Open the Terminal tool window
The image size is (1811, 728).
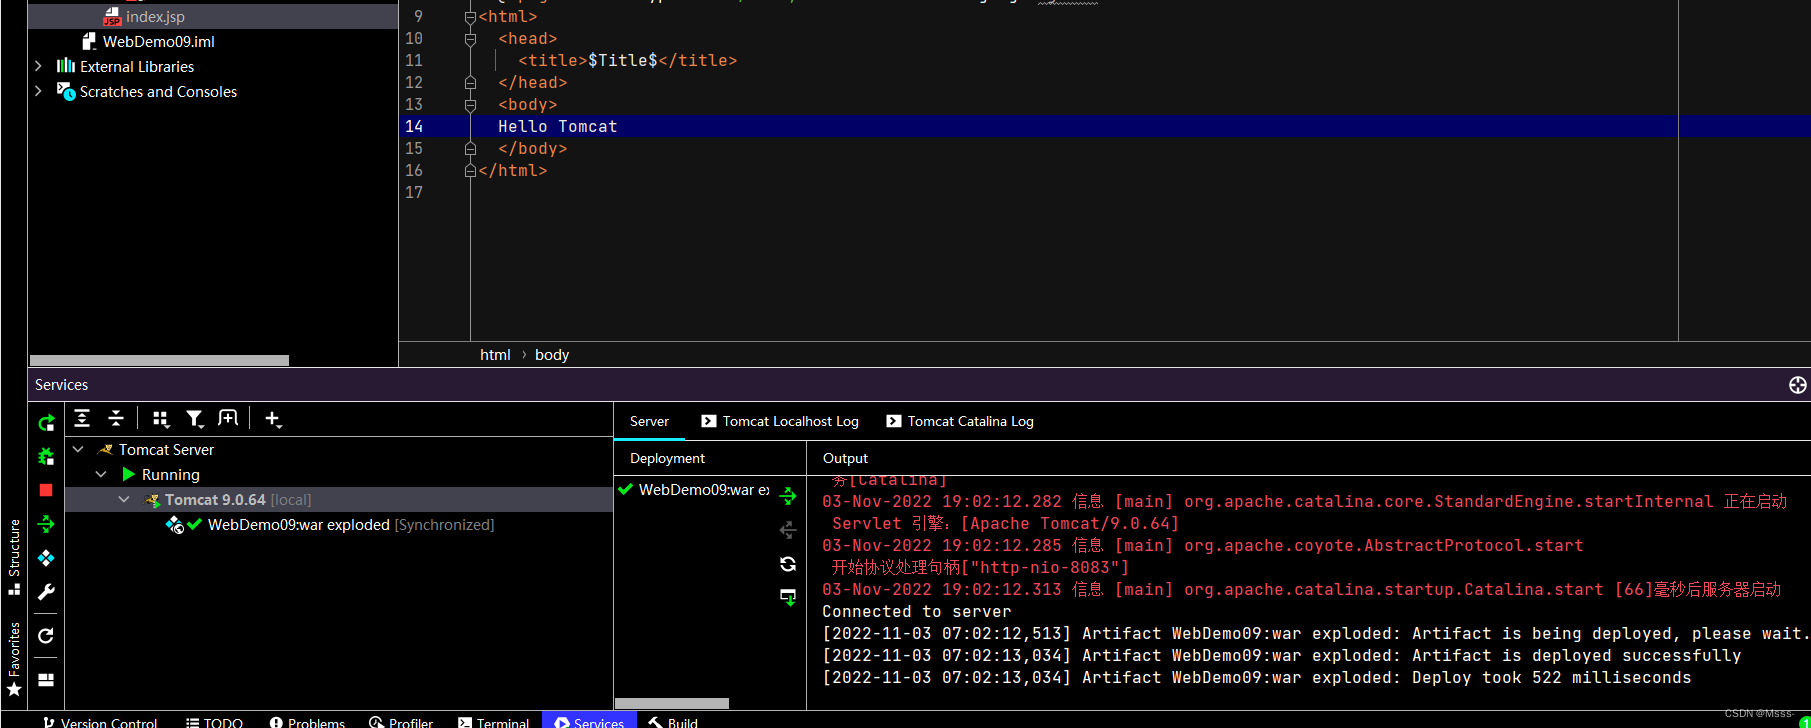[493, 721]
